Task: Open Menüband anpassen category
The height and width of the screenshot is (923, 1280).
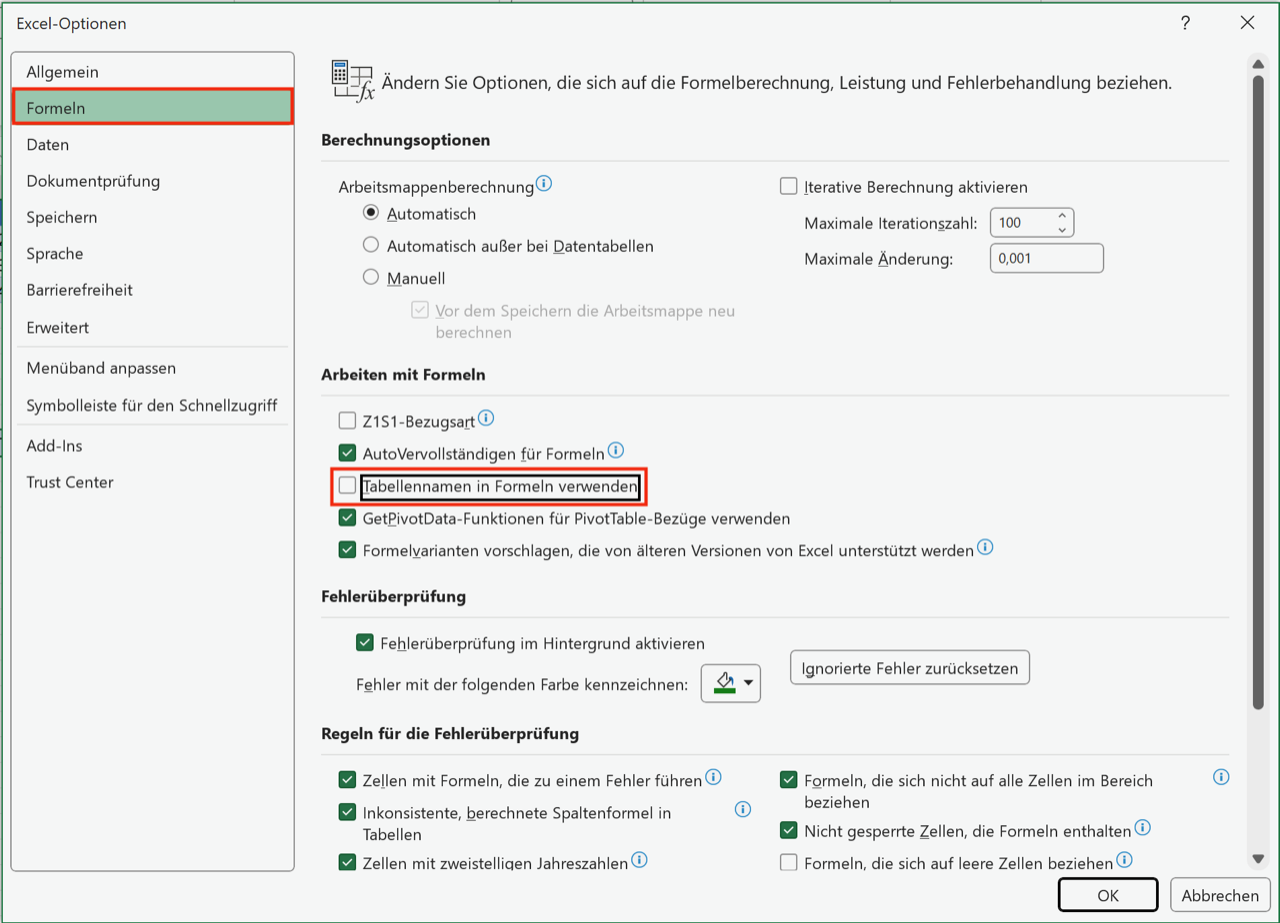Action: (x=152, y=368)
